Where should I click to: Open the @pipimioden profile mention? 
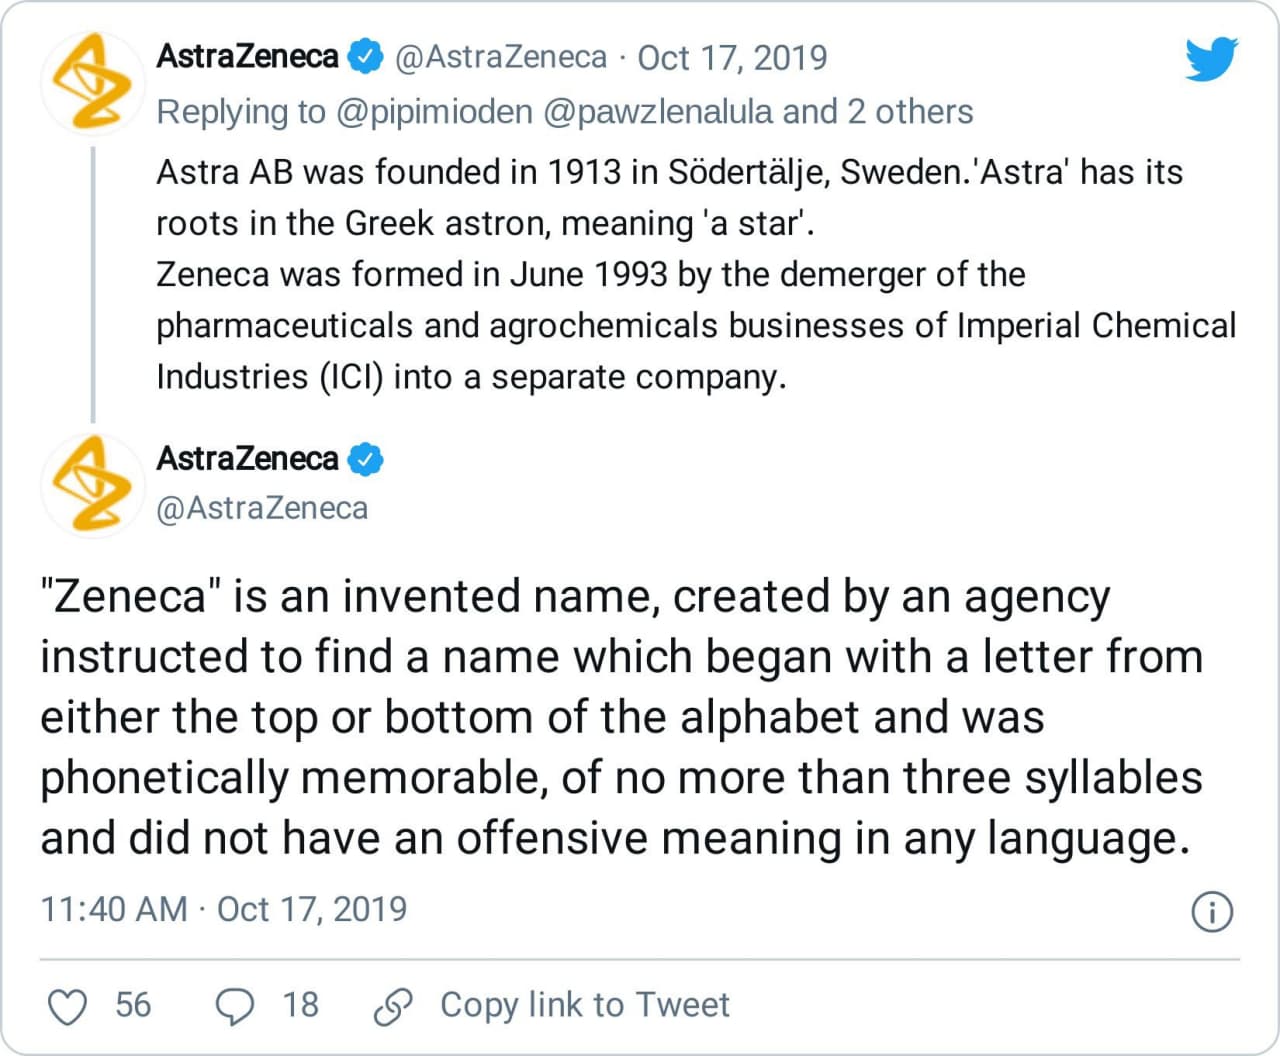click(x=435, y=112)
